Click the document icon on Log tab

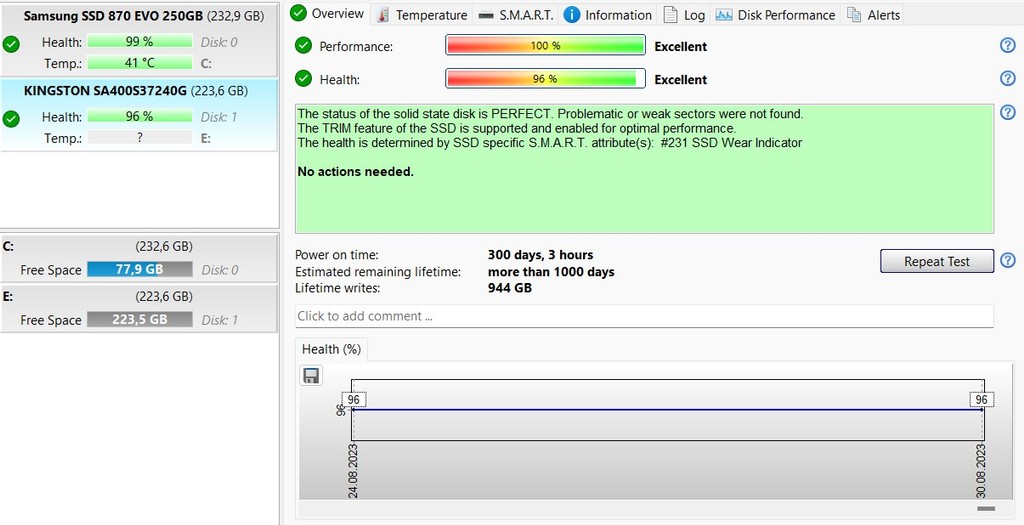tap(670, 14)
